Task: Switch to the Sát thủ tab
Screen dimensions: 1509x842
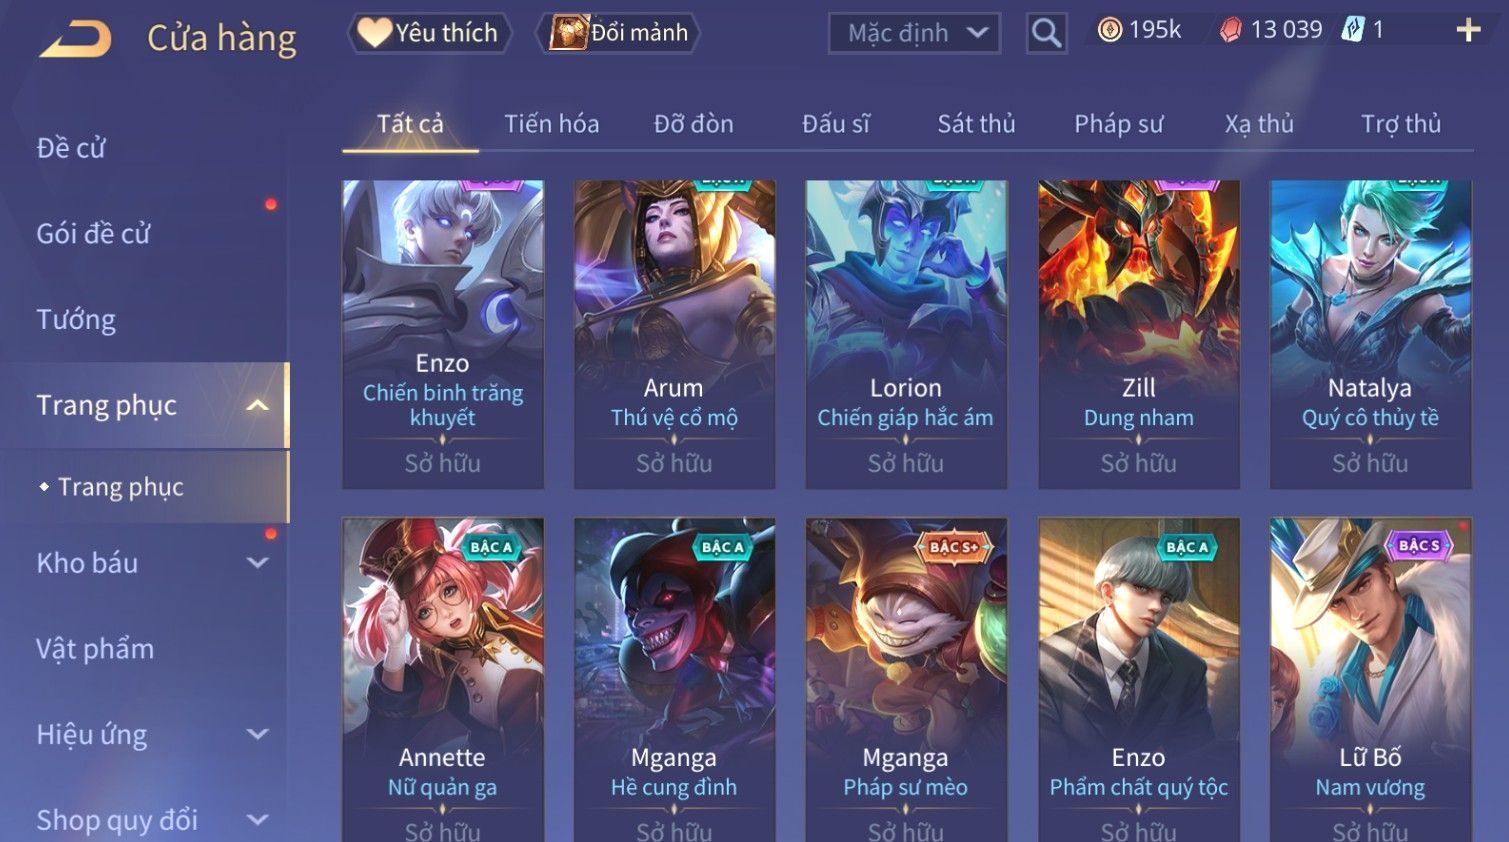Action: [976, 124]
